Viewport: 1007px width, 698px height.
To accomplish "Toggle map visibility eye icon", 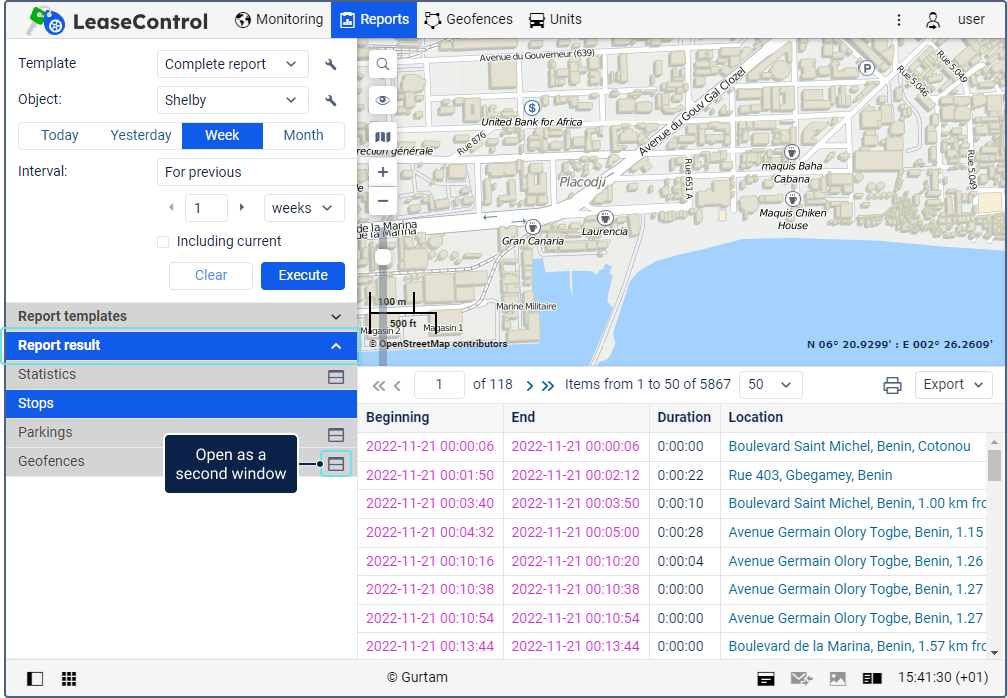I will (383, 101).
